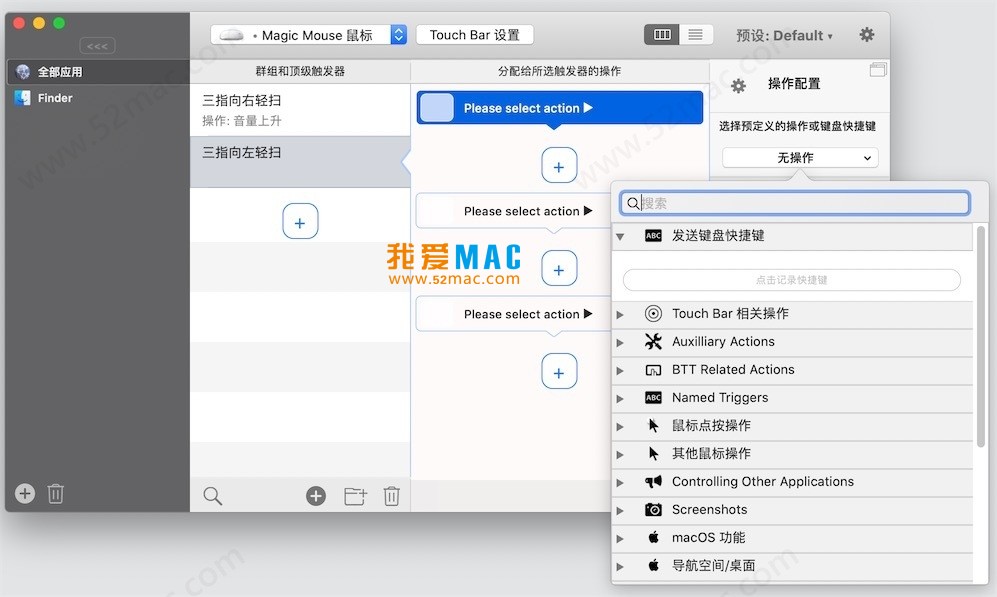
Task: Open the Magic Mouse 鼠标 device dropdown
Action: pos(309,35)
